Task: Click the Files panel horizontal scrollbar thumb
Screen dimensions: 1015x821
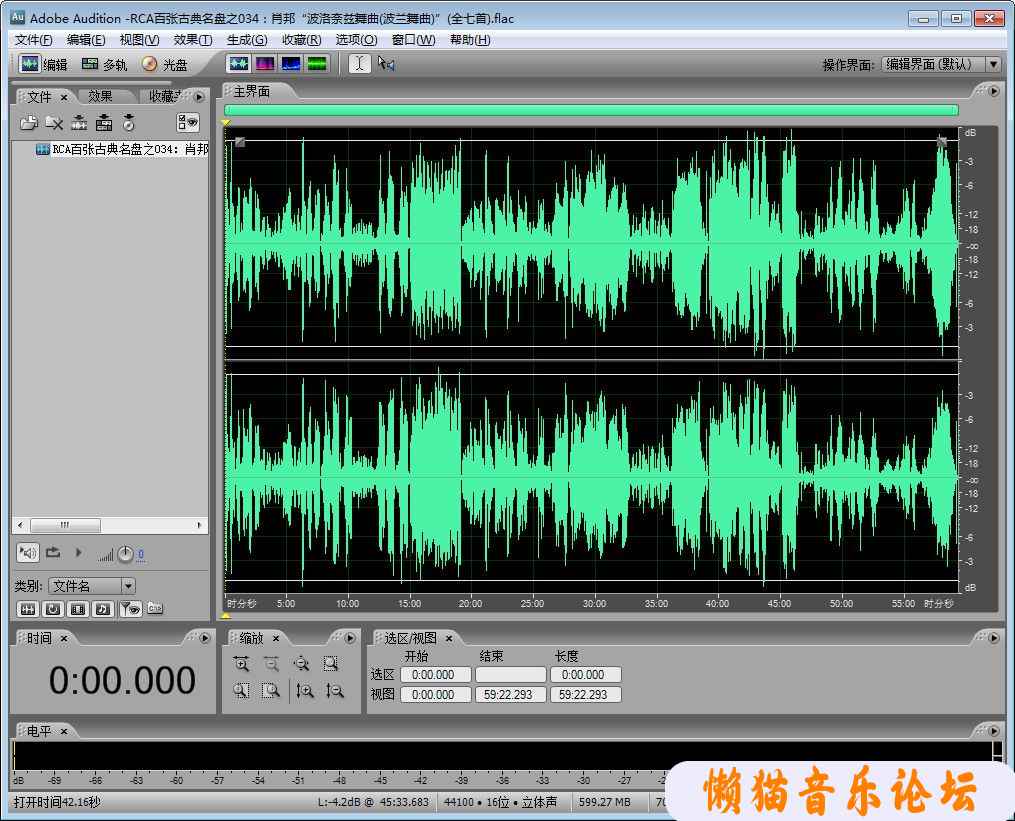Action: point(65,525)
